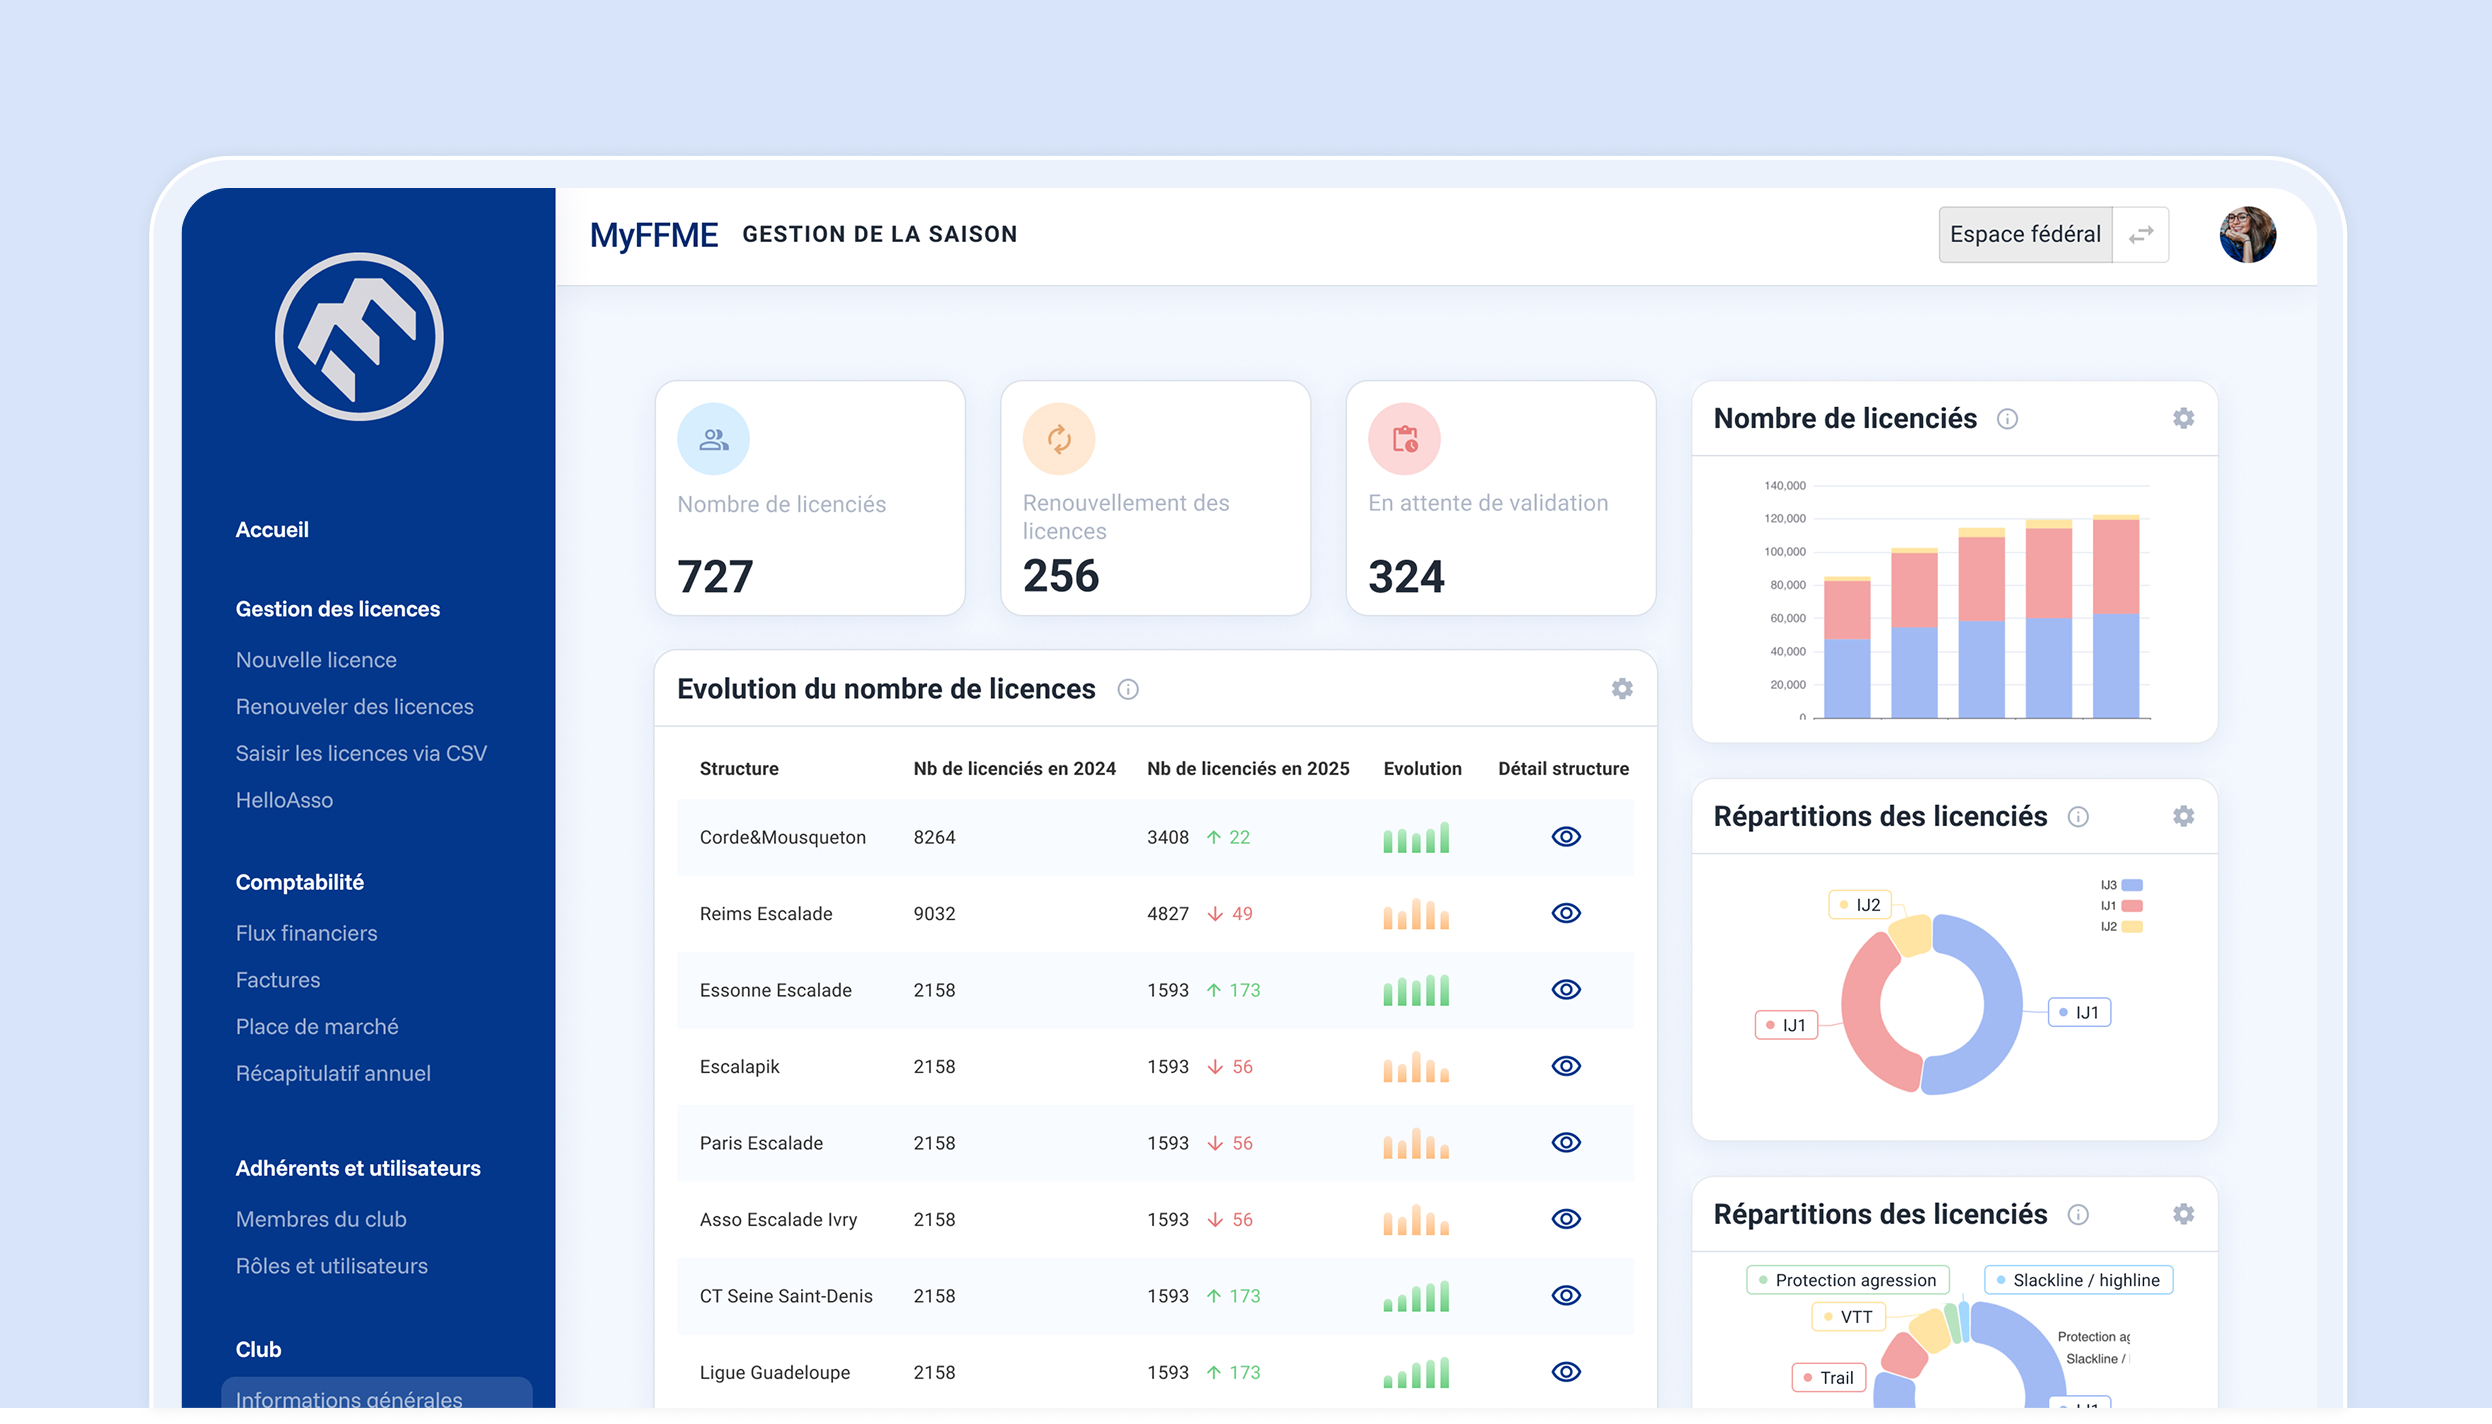Open Renouveler des licences link
This screenshot has width=2492, height=1424.
pyautogui.click(x=354, y=707)
